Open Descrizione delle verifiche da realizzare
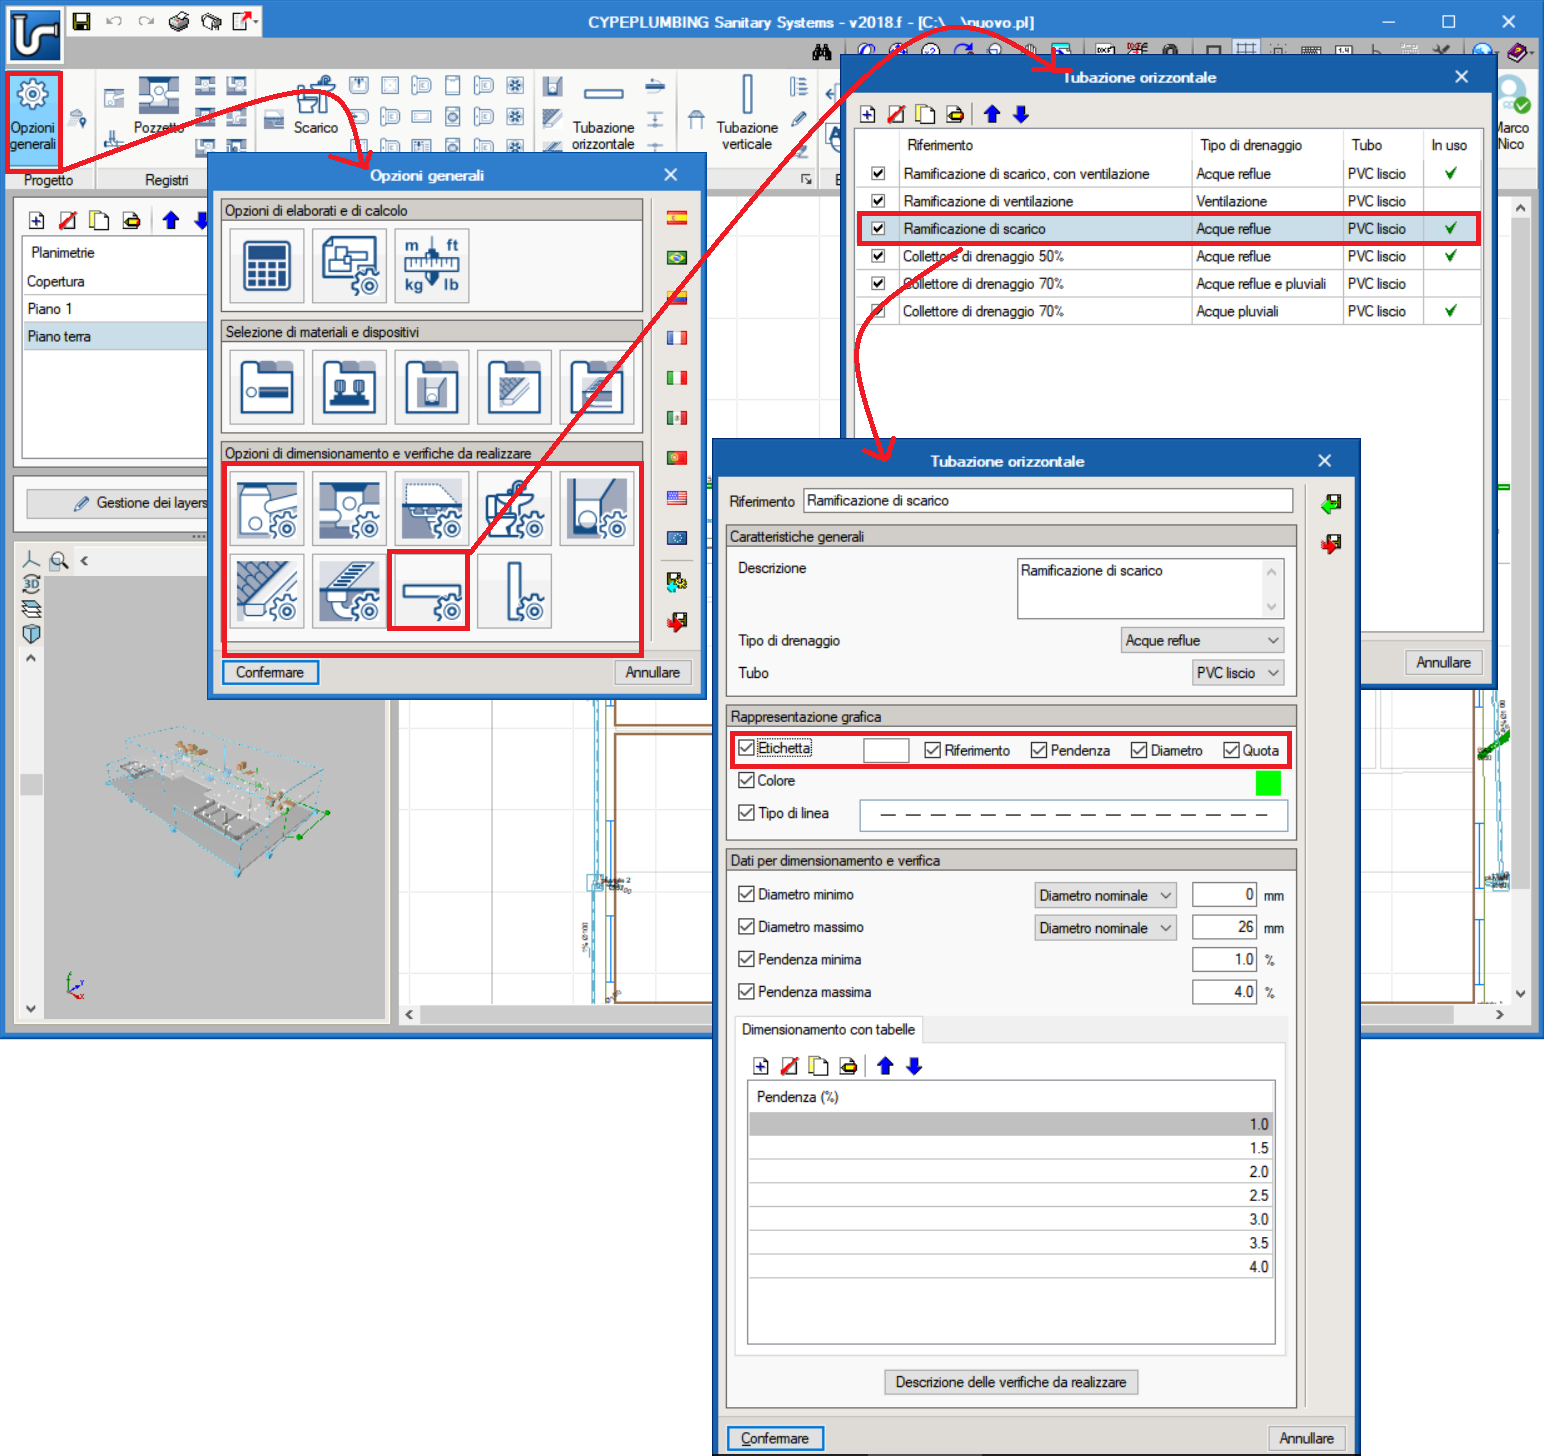 1011,1382
